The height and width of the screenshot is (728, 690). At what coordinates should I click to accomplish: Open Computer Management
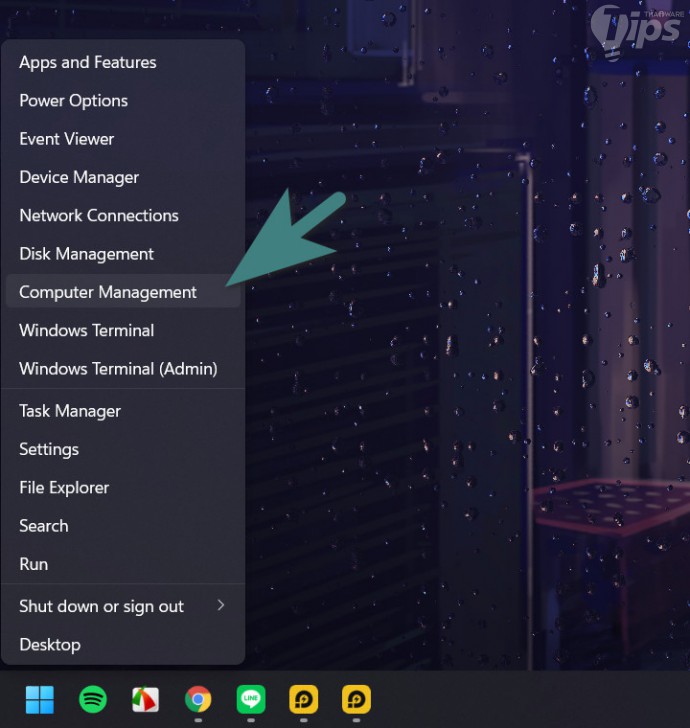123,292
